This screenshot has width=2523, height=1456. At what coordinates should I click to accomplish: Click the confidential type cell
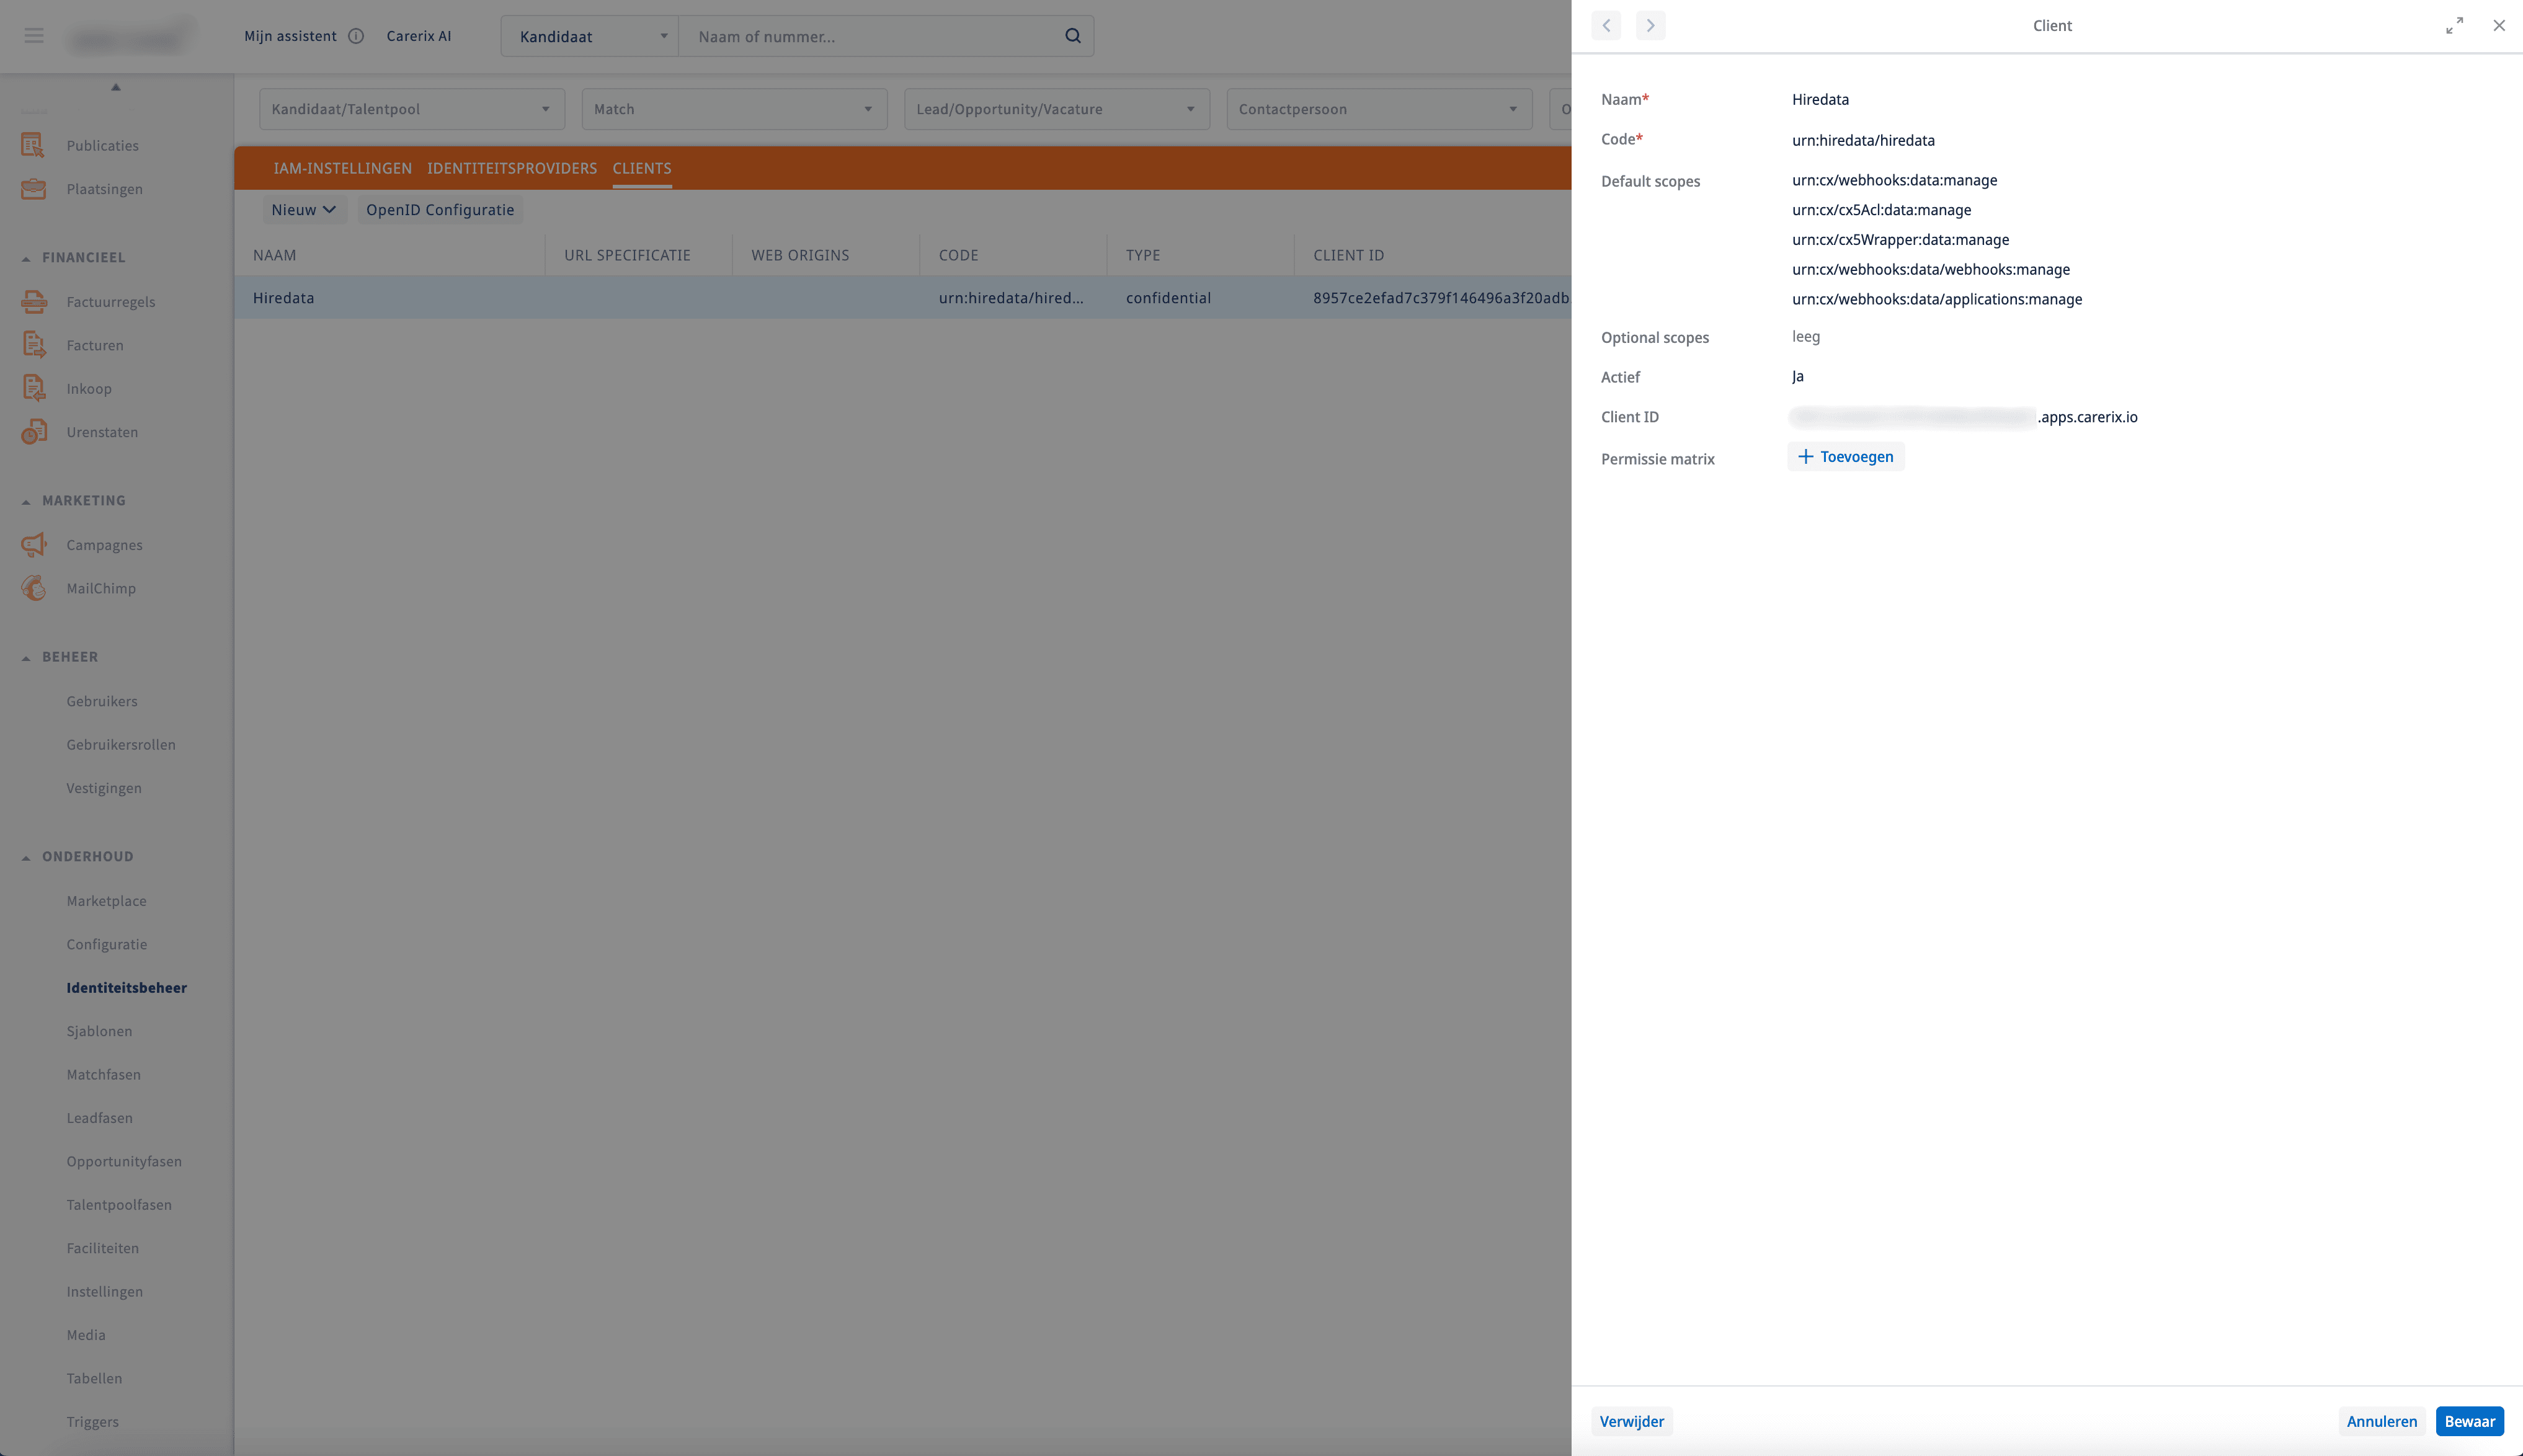click(x=1168, y=298)
